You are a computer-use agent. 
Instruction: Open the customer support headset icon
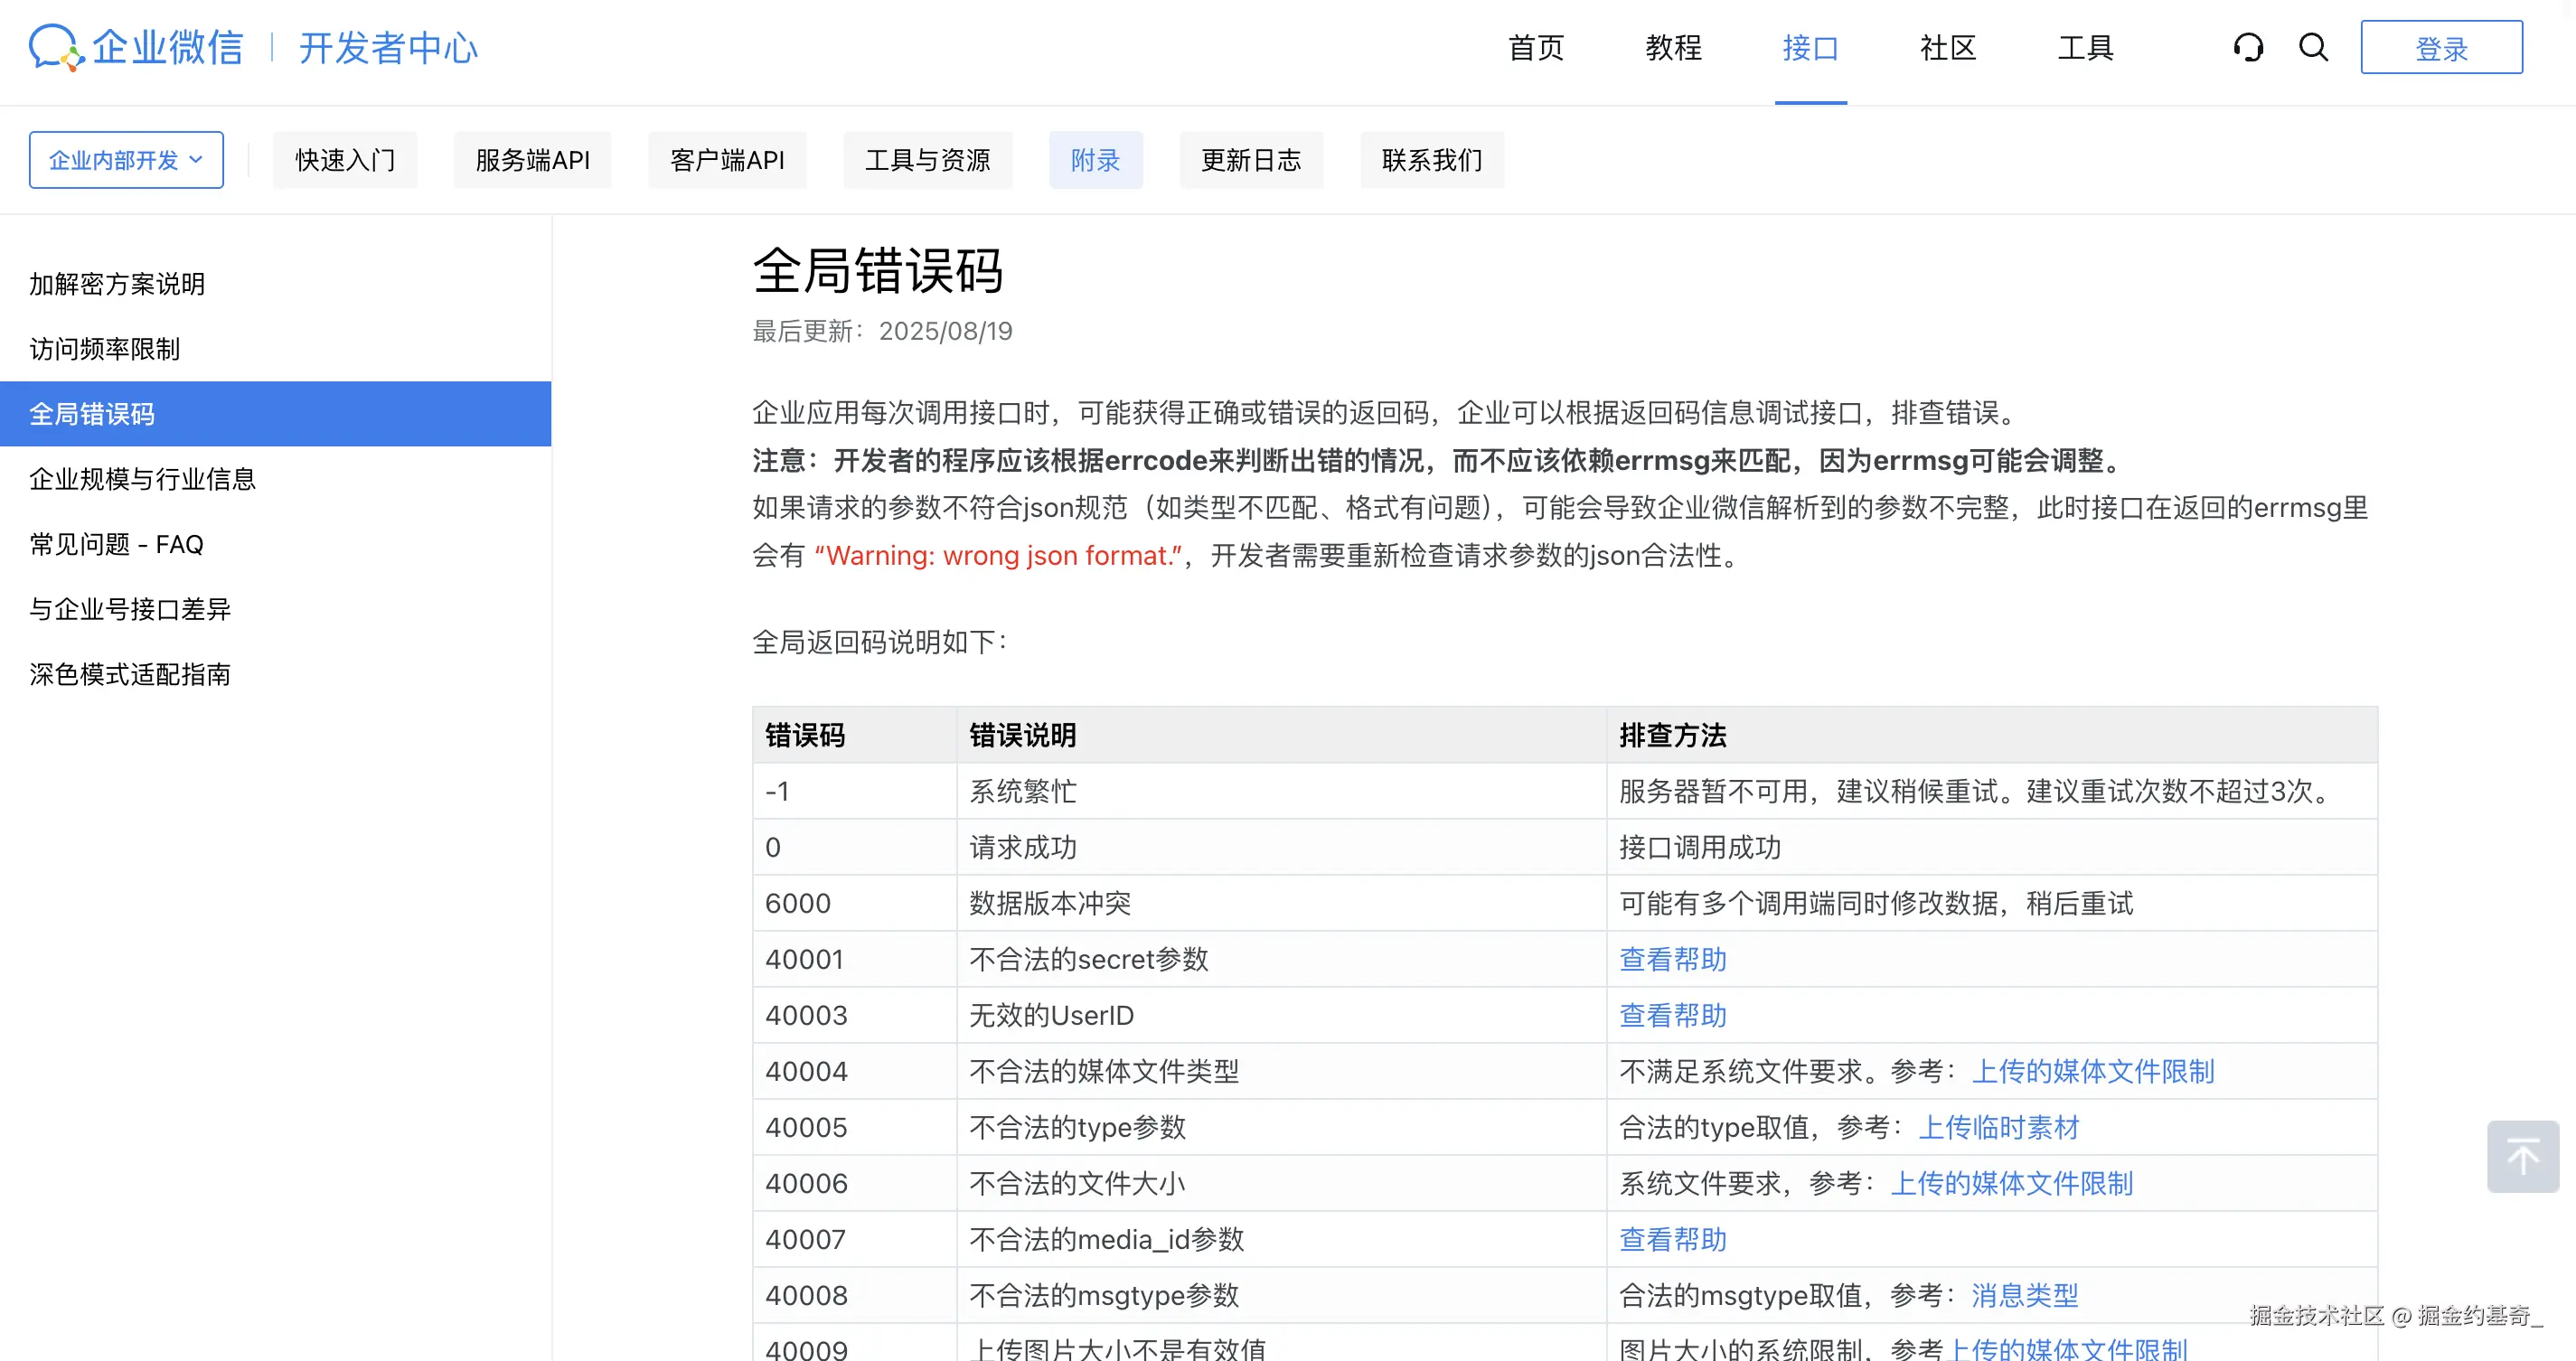coord(2248,47)
